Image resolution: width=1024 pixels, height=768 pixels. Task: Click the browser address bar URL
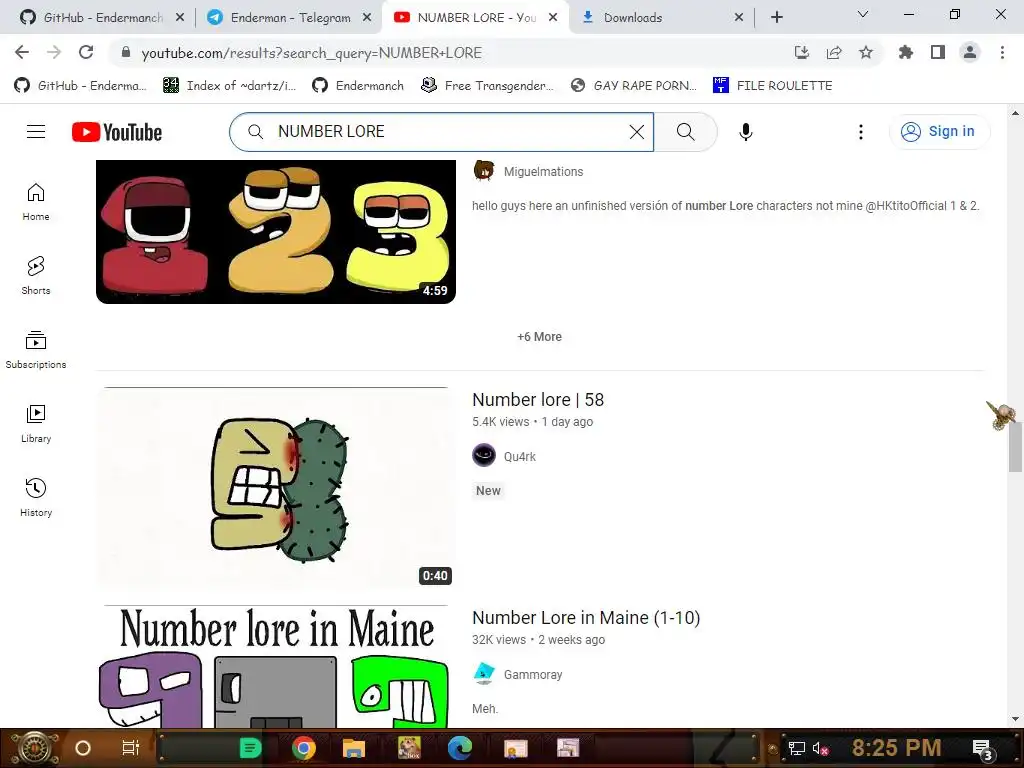click(312, 53)
